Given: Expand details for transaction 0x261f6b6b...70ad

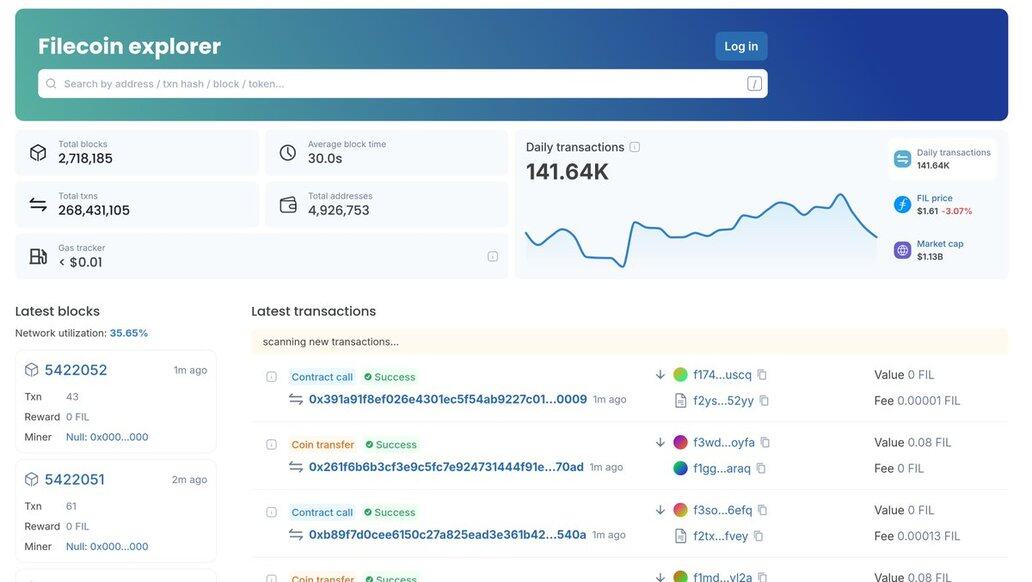Looking at the screenshot, I should (x=271, y=444).
